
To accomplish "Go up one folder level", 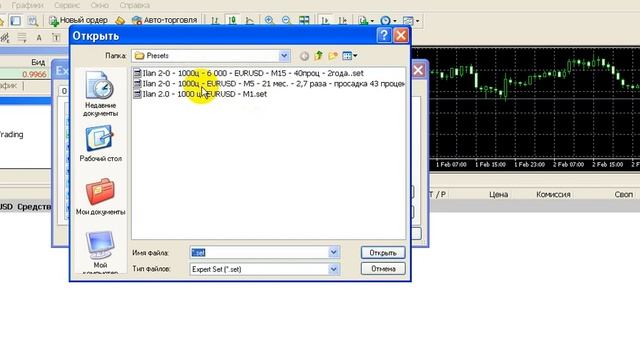I will (318, 56).
